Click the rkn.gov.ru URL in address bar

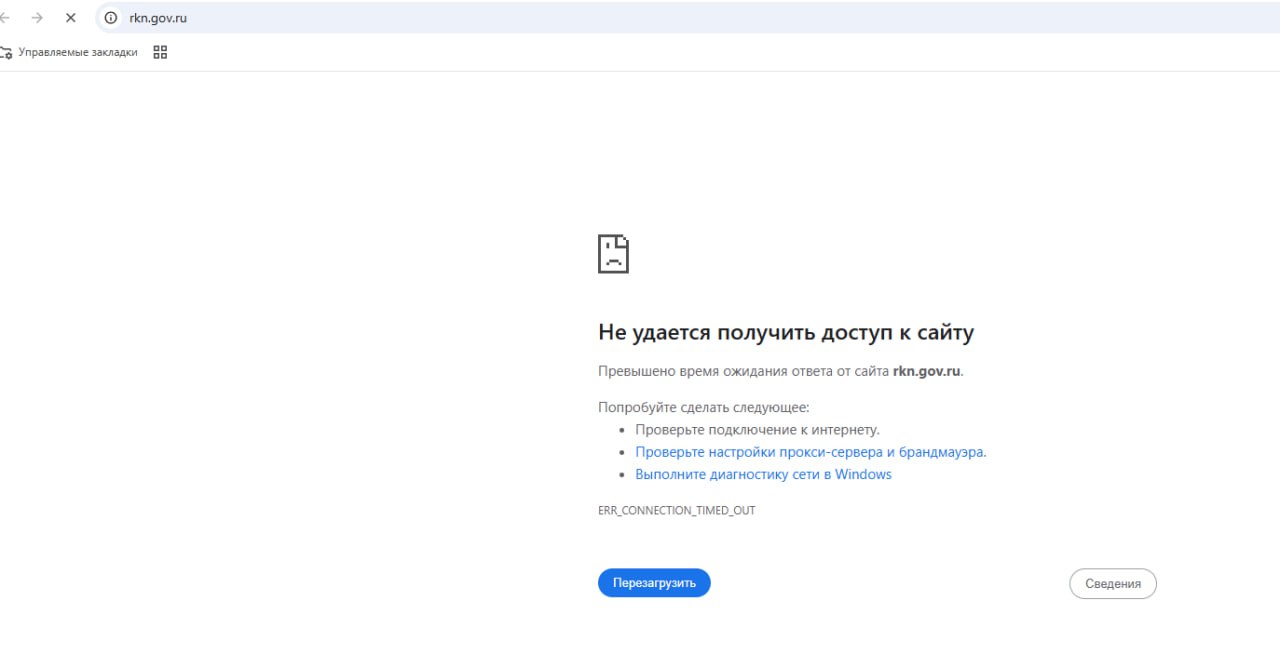(x=158, y=17)
